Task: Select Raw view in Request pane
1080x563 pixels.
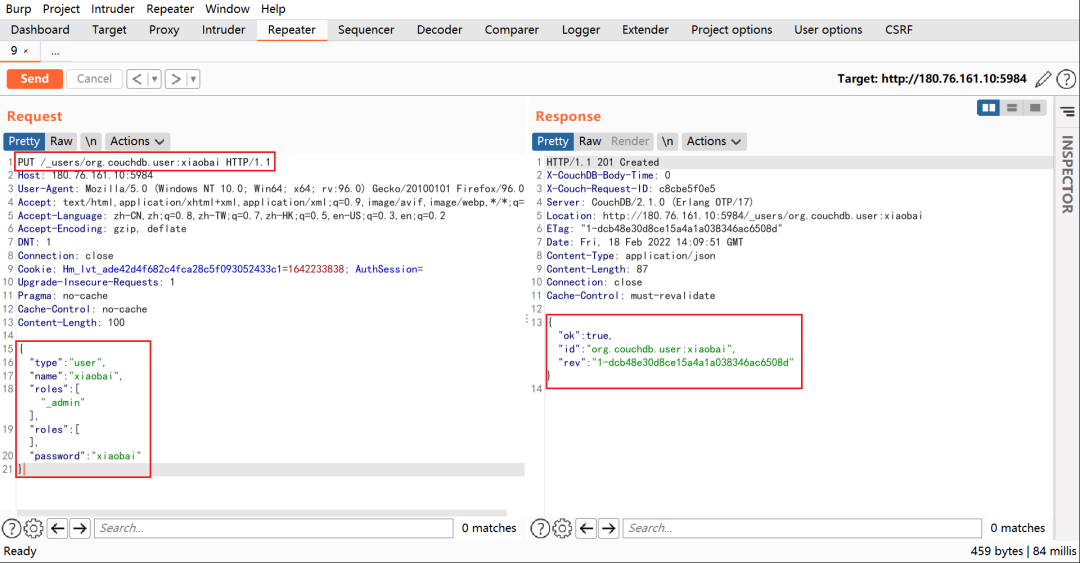Action: click(61, 141)
